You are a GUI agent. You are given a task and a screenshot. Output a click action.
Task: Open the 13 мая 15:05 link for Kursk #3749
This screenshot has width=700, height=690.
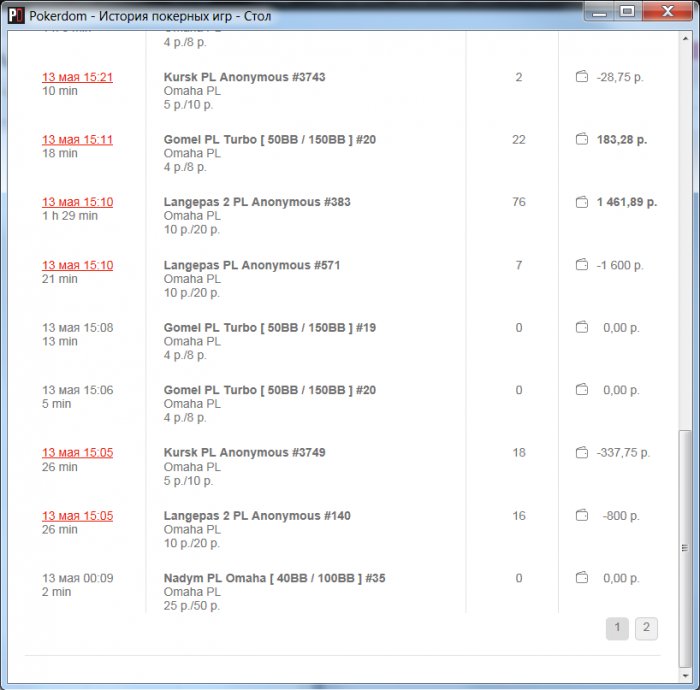click(78, 453)
